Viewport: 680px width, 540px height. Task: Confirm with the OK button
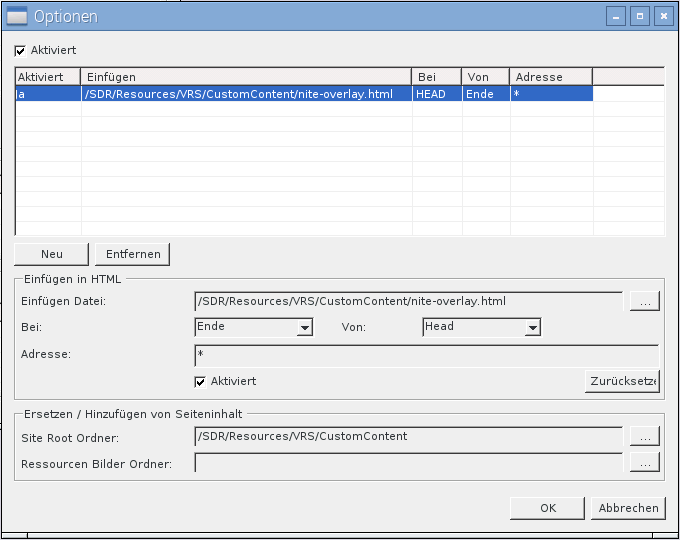coord(547,508)
